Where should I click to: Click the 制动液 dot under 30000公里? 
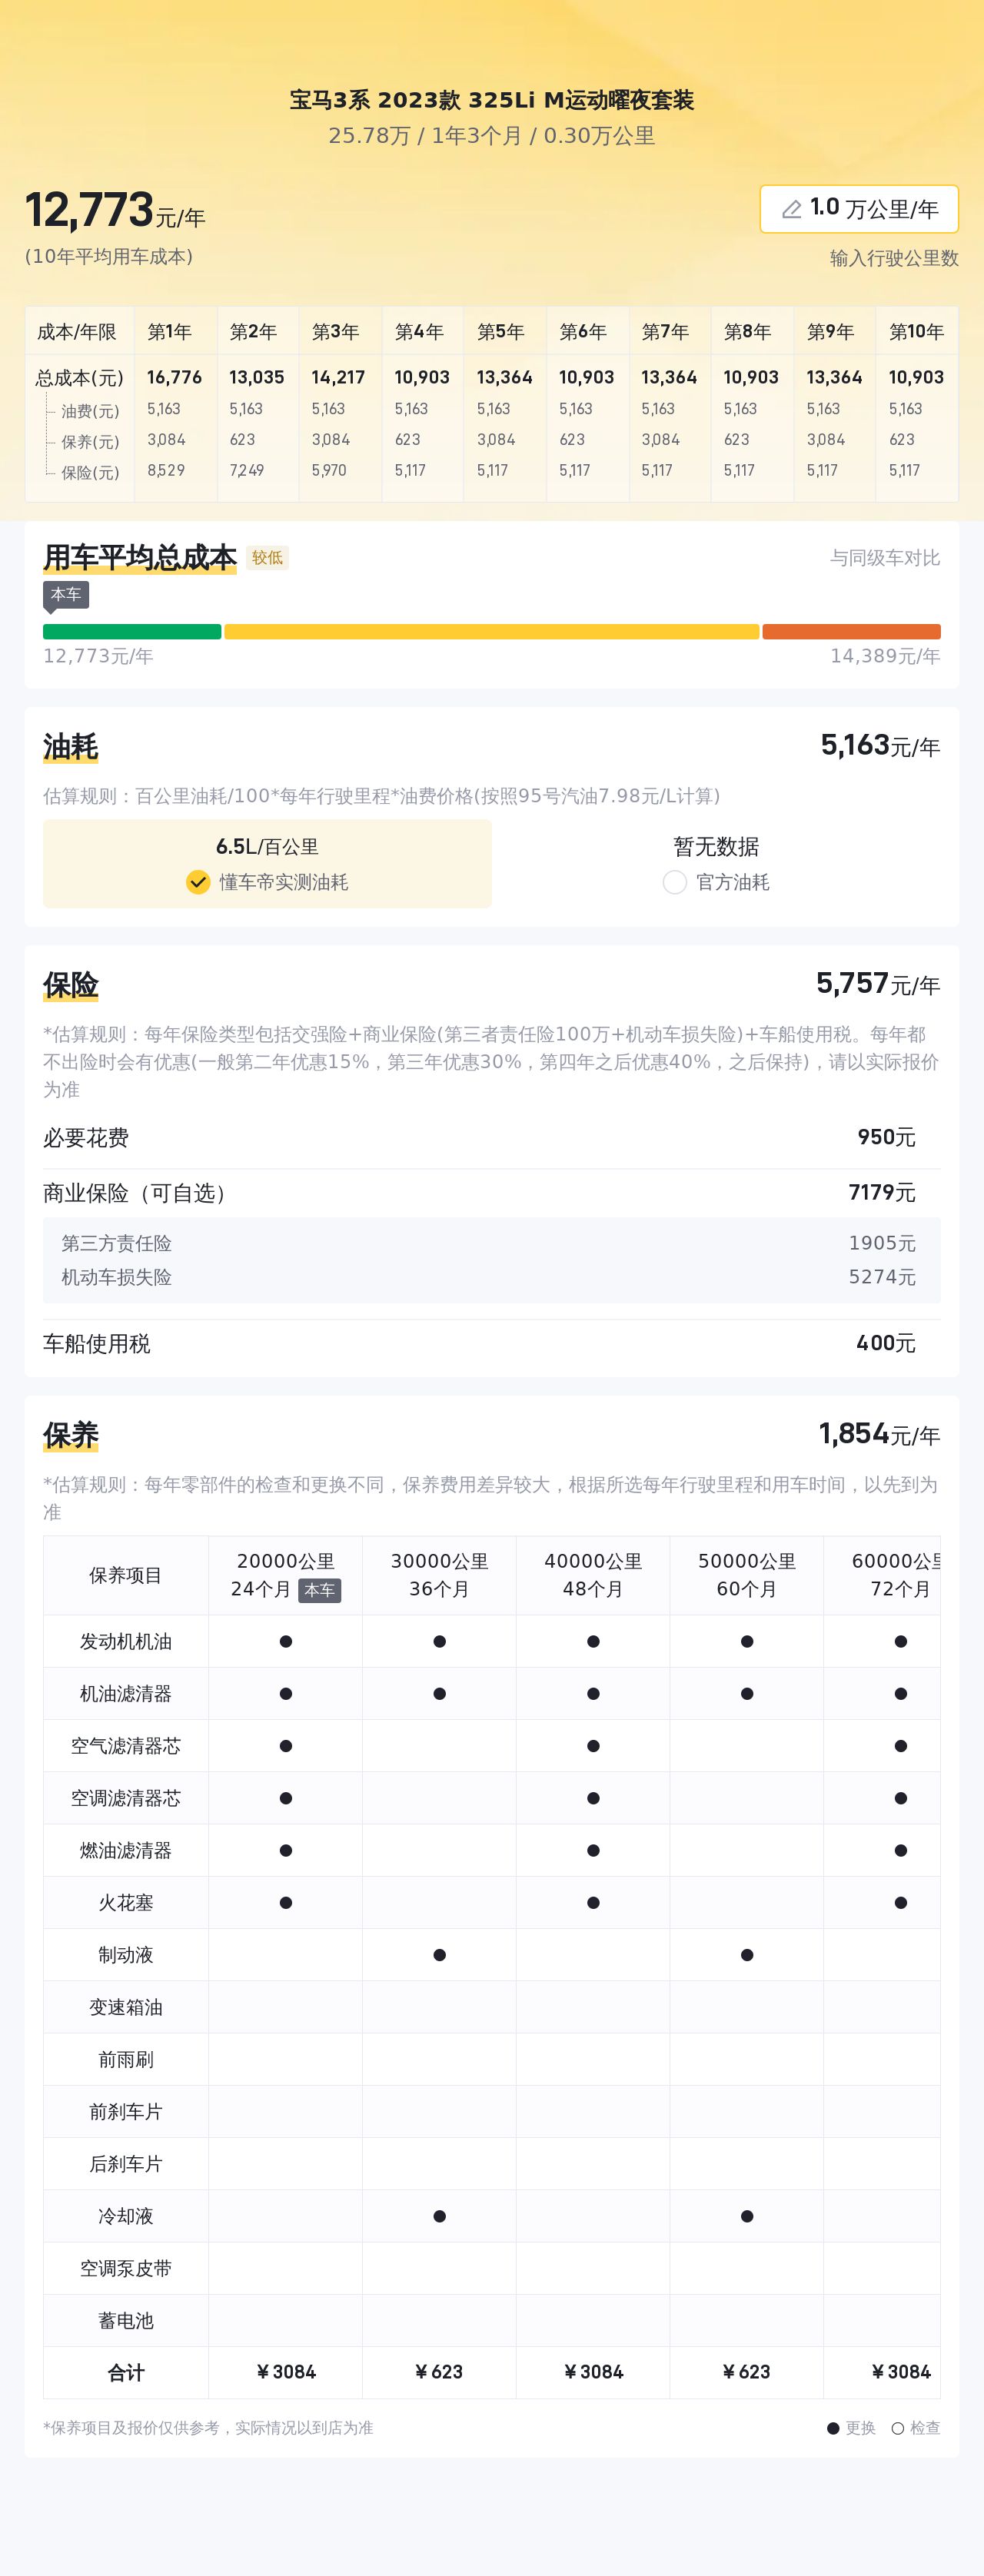coord(439,1954)
